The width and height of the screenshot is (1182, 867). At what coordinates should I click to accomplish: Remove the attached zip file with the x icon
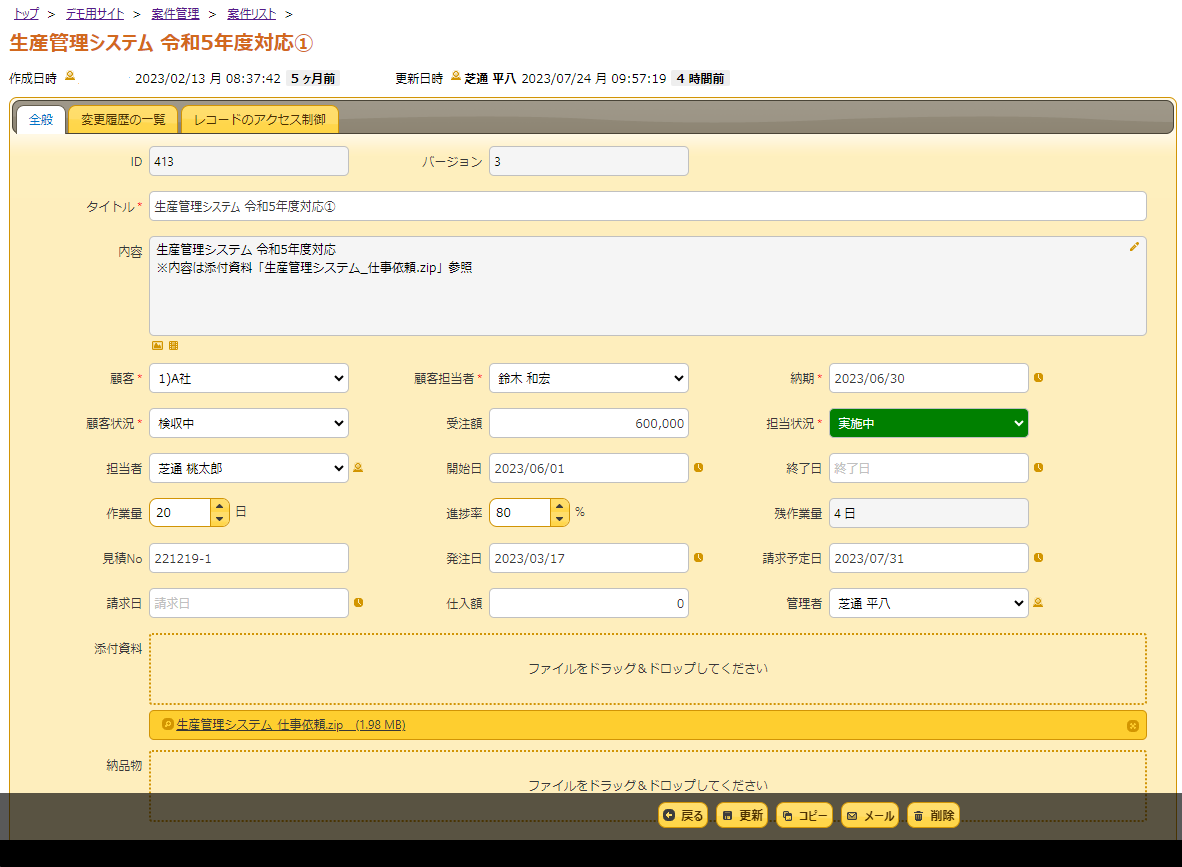coord(1132,725)
